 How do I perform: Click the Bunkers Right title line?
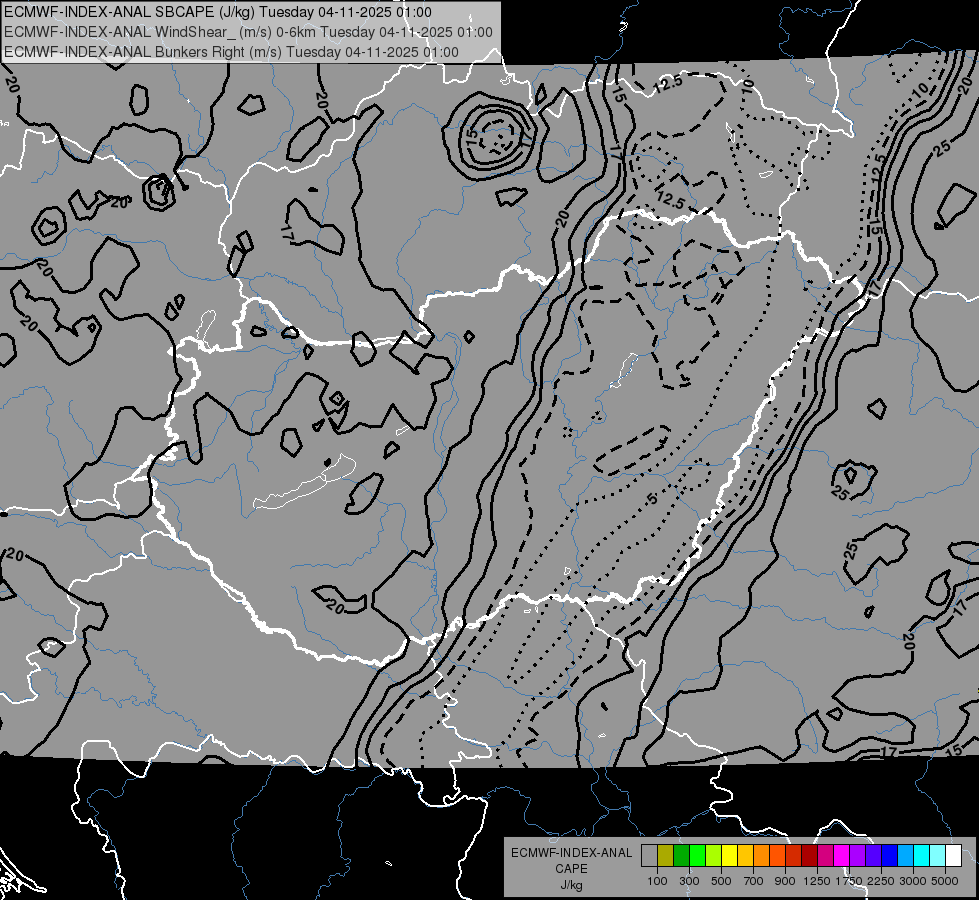click(231, 52)
